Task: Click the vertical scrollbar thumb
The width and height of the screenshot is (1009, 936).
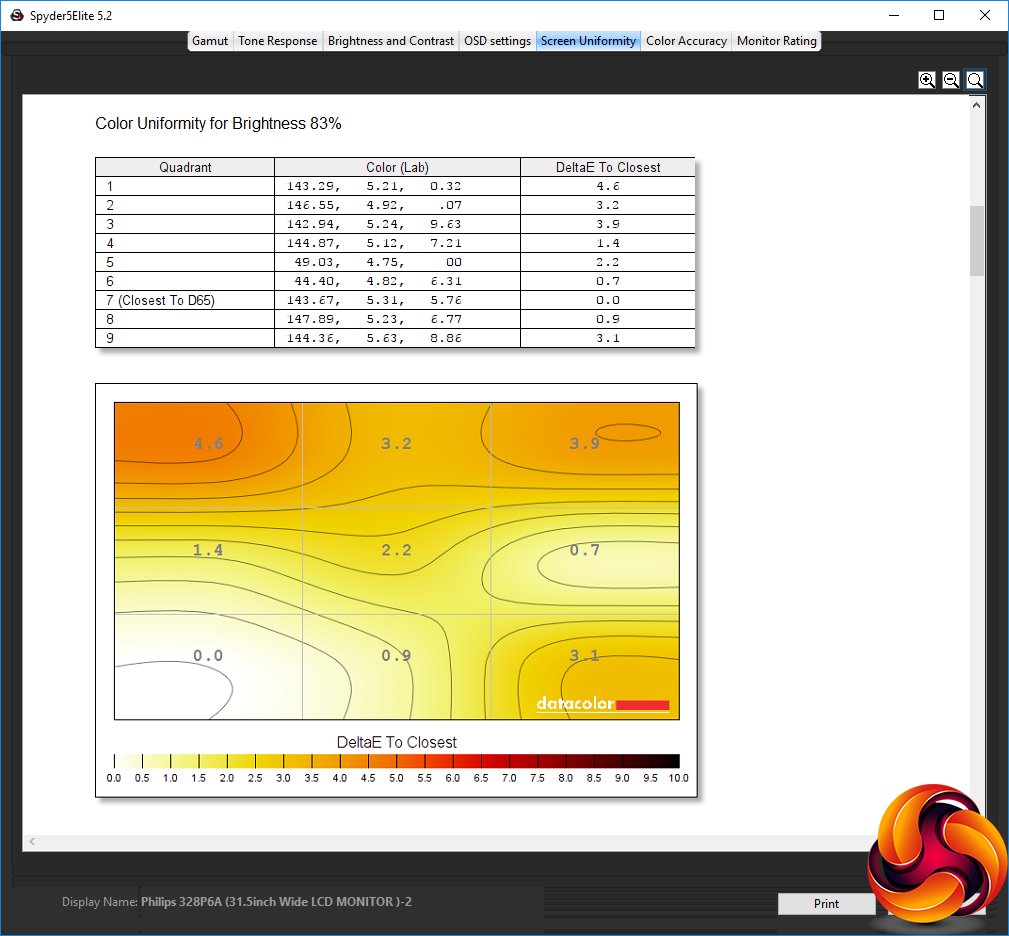Action: click(x=977, y=241)
